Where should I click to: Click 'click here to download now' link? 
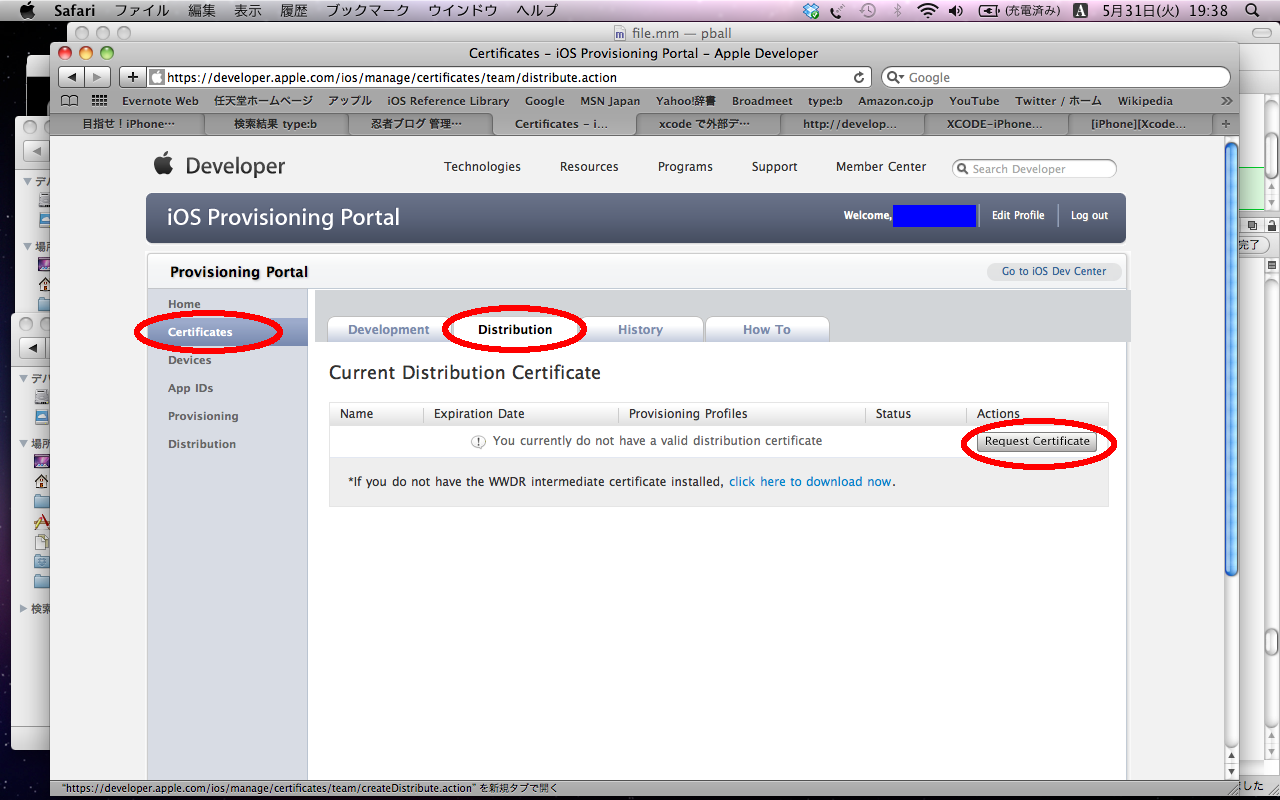point(810,482)
